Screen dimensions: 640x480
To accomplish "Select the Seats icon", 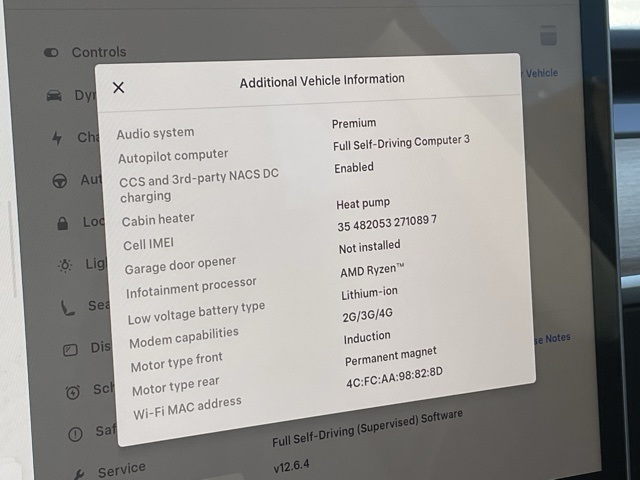I will 67,308.
